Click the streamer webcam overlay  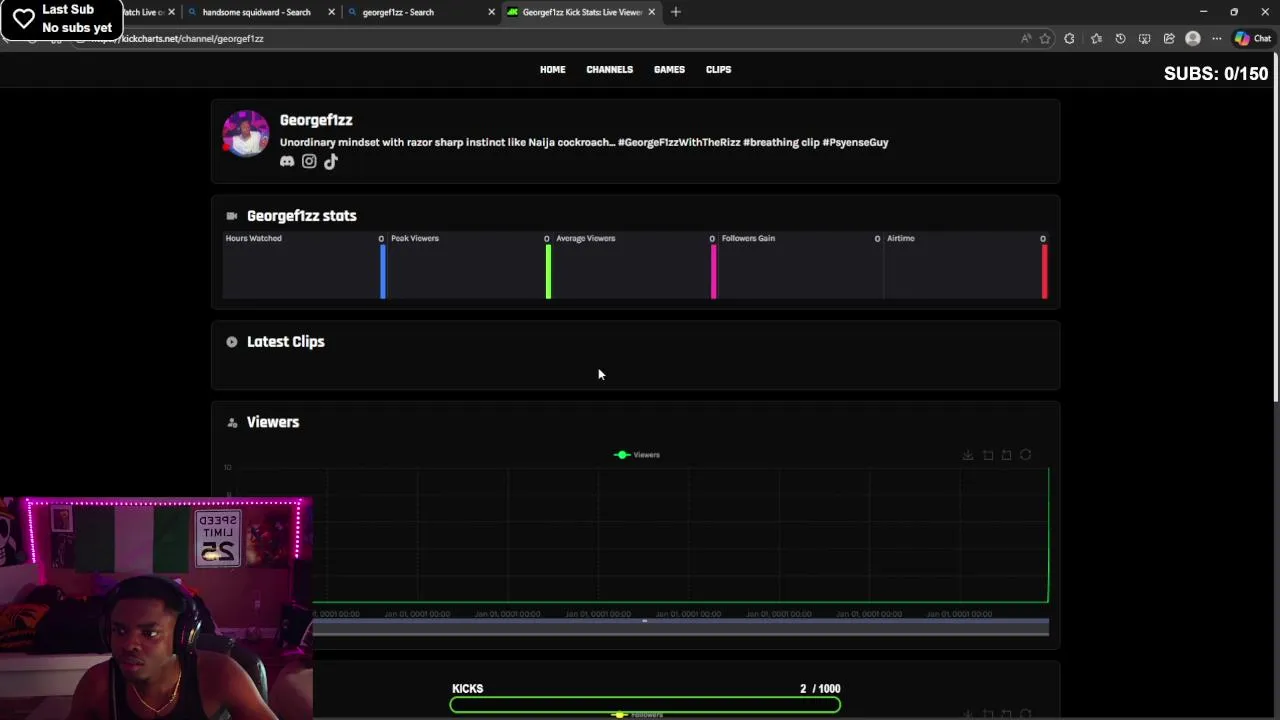156,608
